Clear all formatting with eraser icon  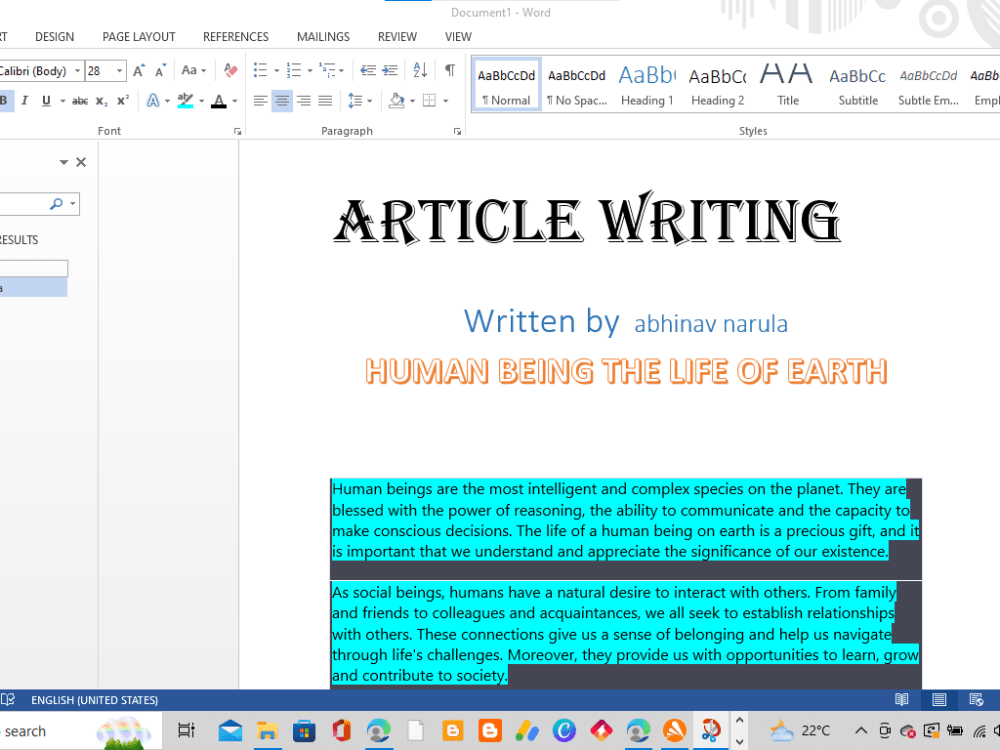point(230,70)
